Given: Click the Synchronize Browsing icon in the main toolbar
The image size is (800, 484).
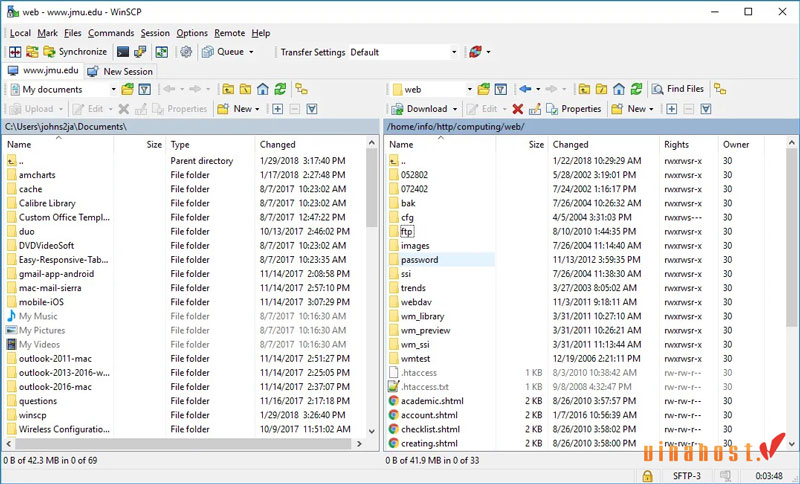Looking at the screenshot, I should tap(32, 52).
